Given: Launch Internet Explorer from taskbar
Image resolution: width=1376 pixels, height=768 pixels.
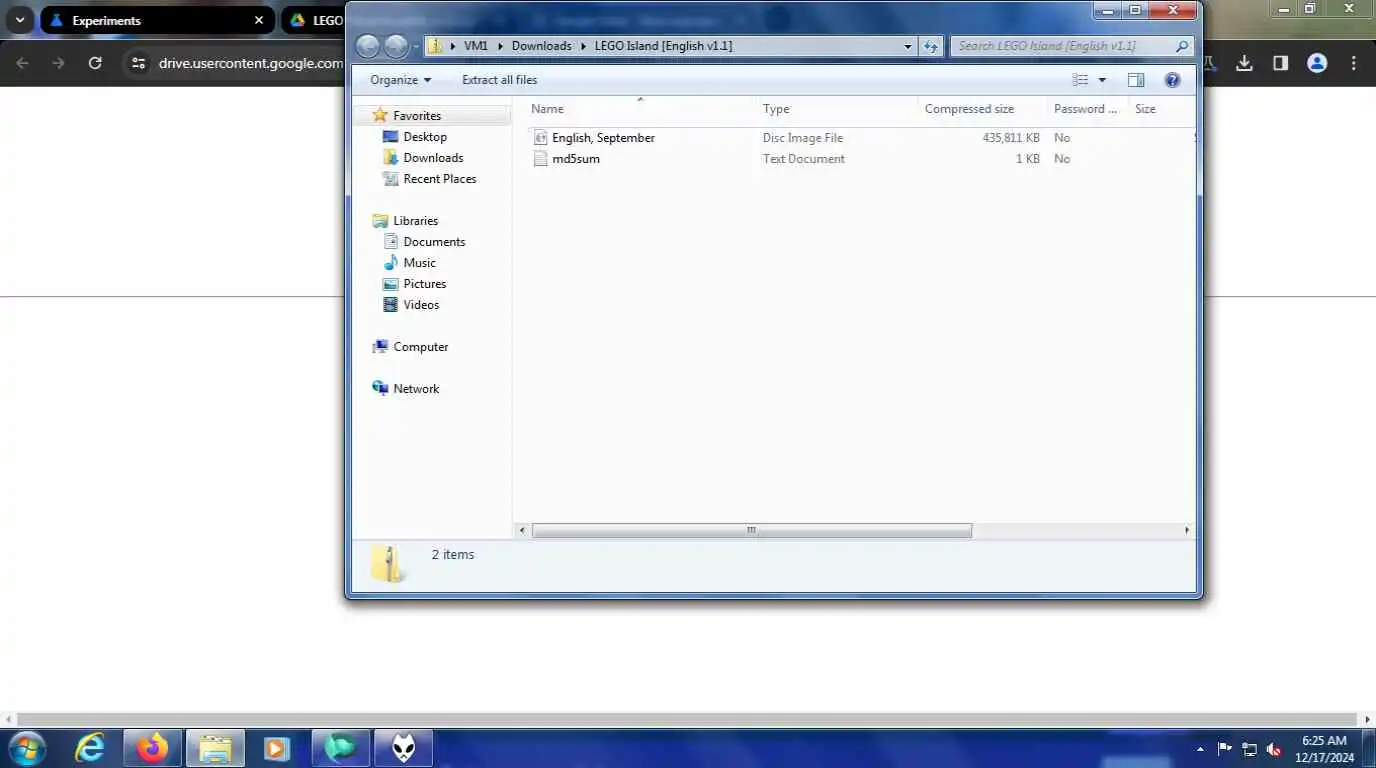Looking at the screenshot, I should (x=90, y=748).
